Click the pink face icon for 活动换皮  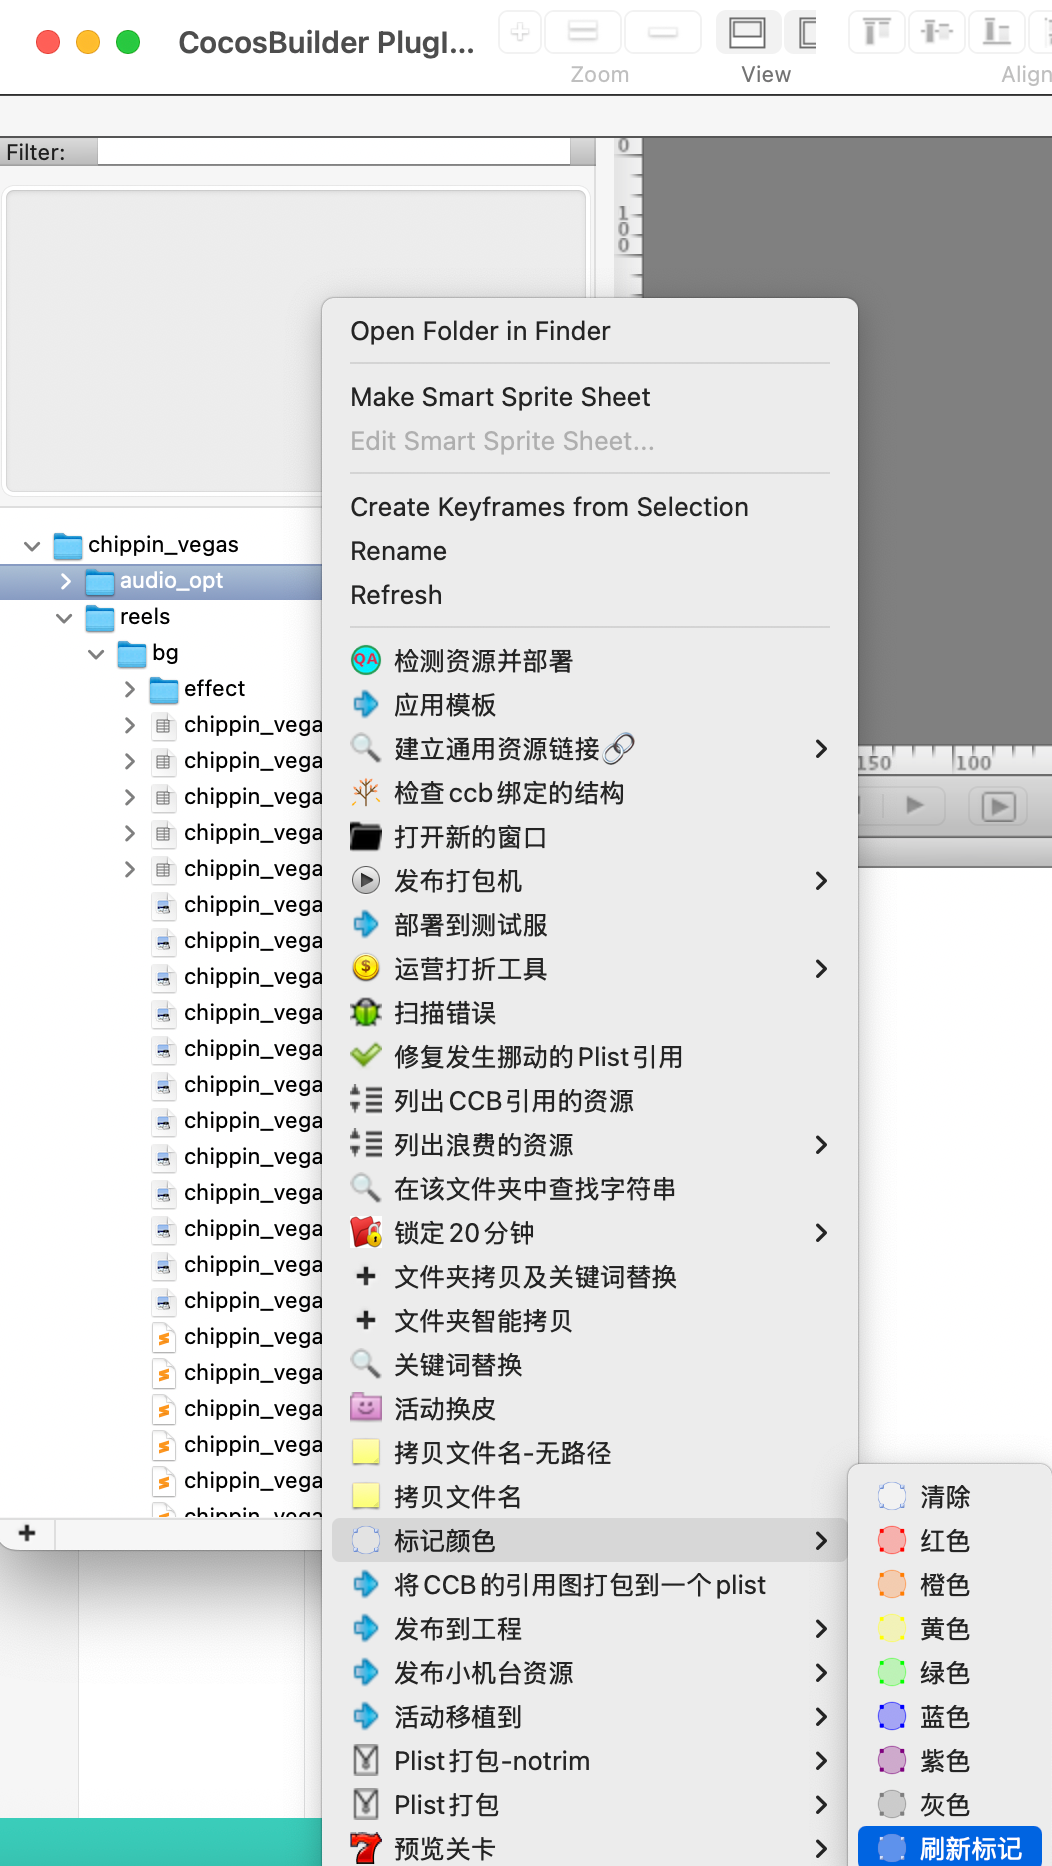pyautogui.click(x=366, y=1408)
